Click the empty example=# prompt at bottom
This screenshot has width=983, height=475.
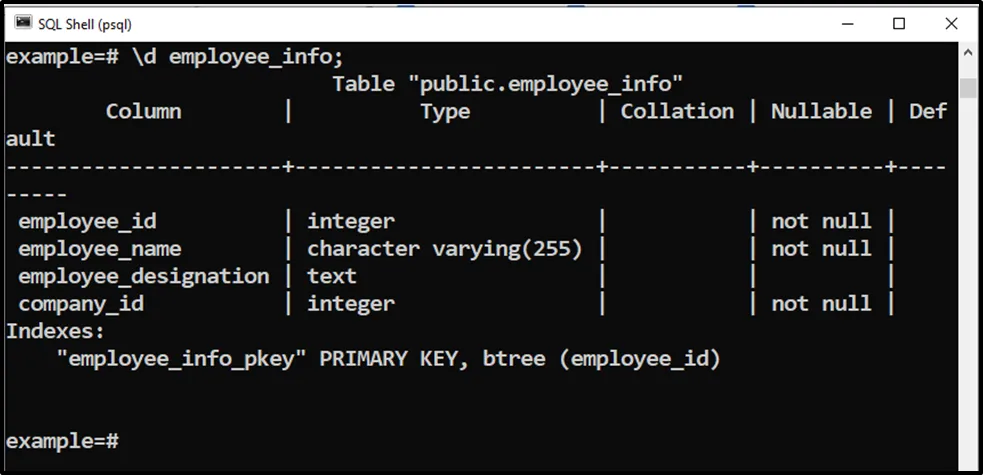click(x=63, y=440)
